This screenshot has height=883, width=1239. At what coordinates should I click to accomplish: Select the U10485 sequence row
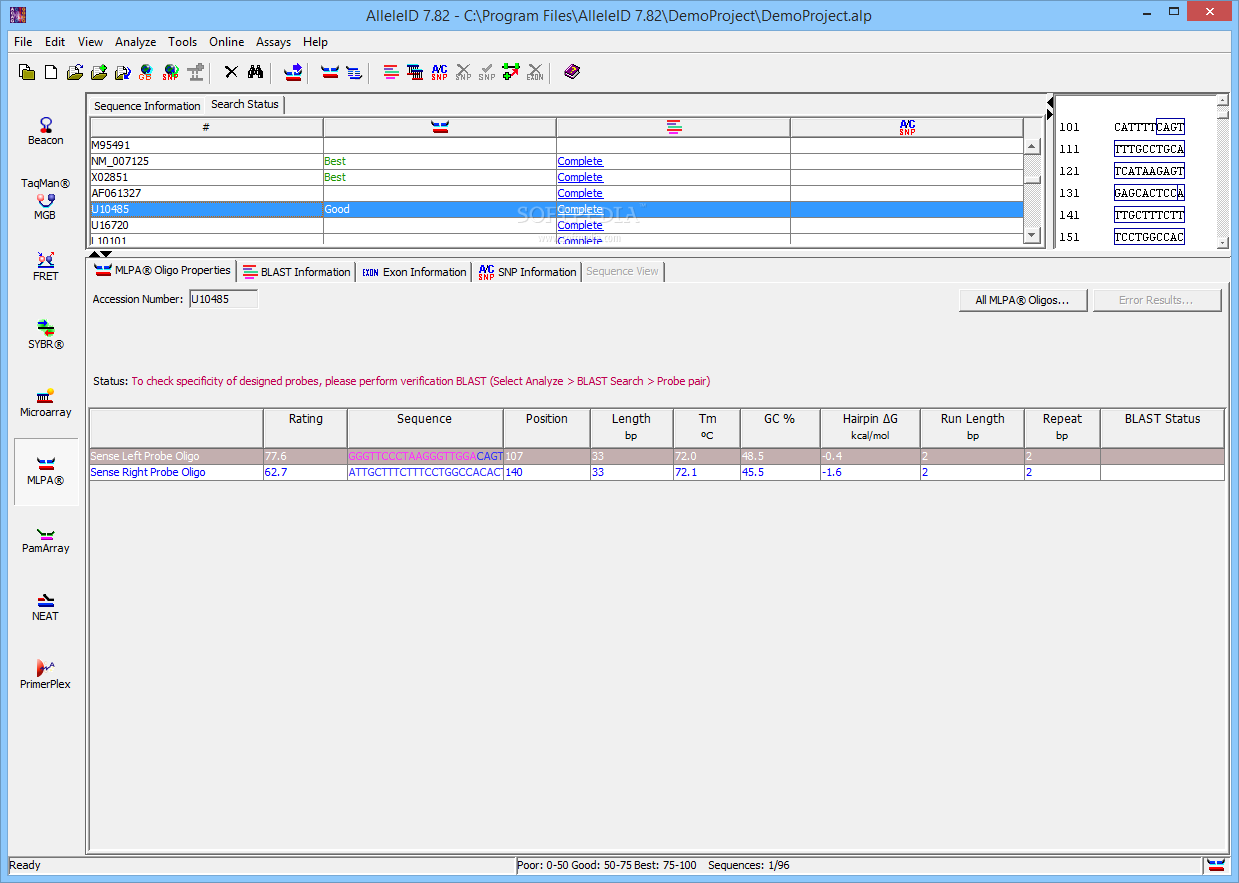coord(557,209)
